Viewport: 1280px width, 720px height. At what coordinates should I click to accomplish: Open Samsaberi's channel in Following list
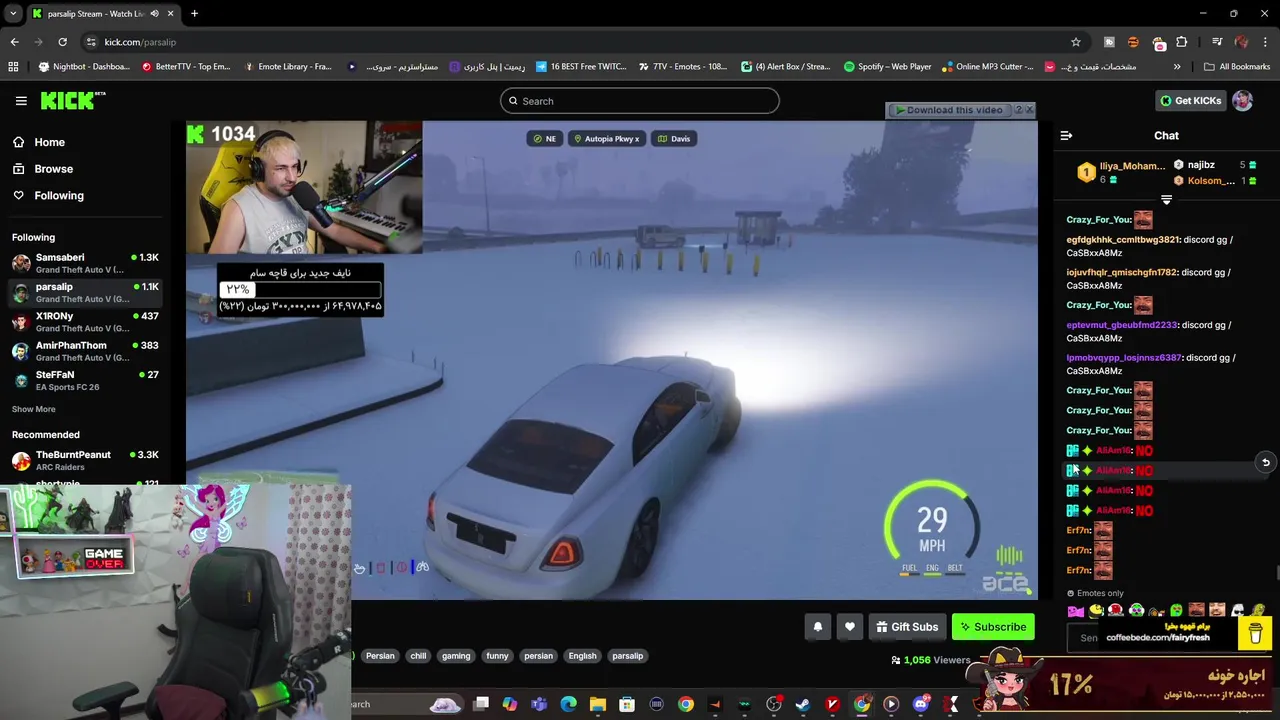click(86, 263)
